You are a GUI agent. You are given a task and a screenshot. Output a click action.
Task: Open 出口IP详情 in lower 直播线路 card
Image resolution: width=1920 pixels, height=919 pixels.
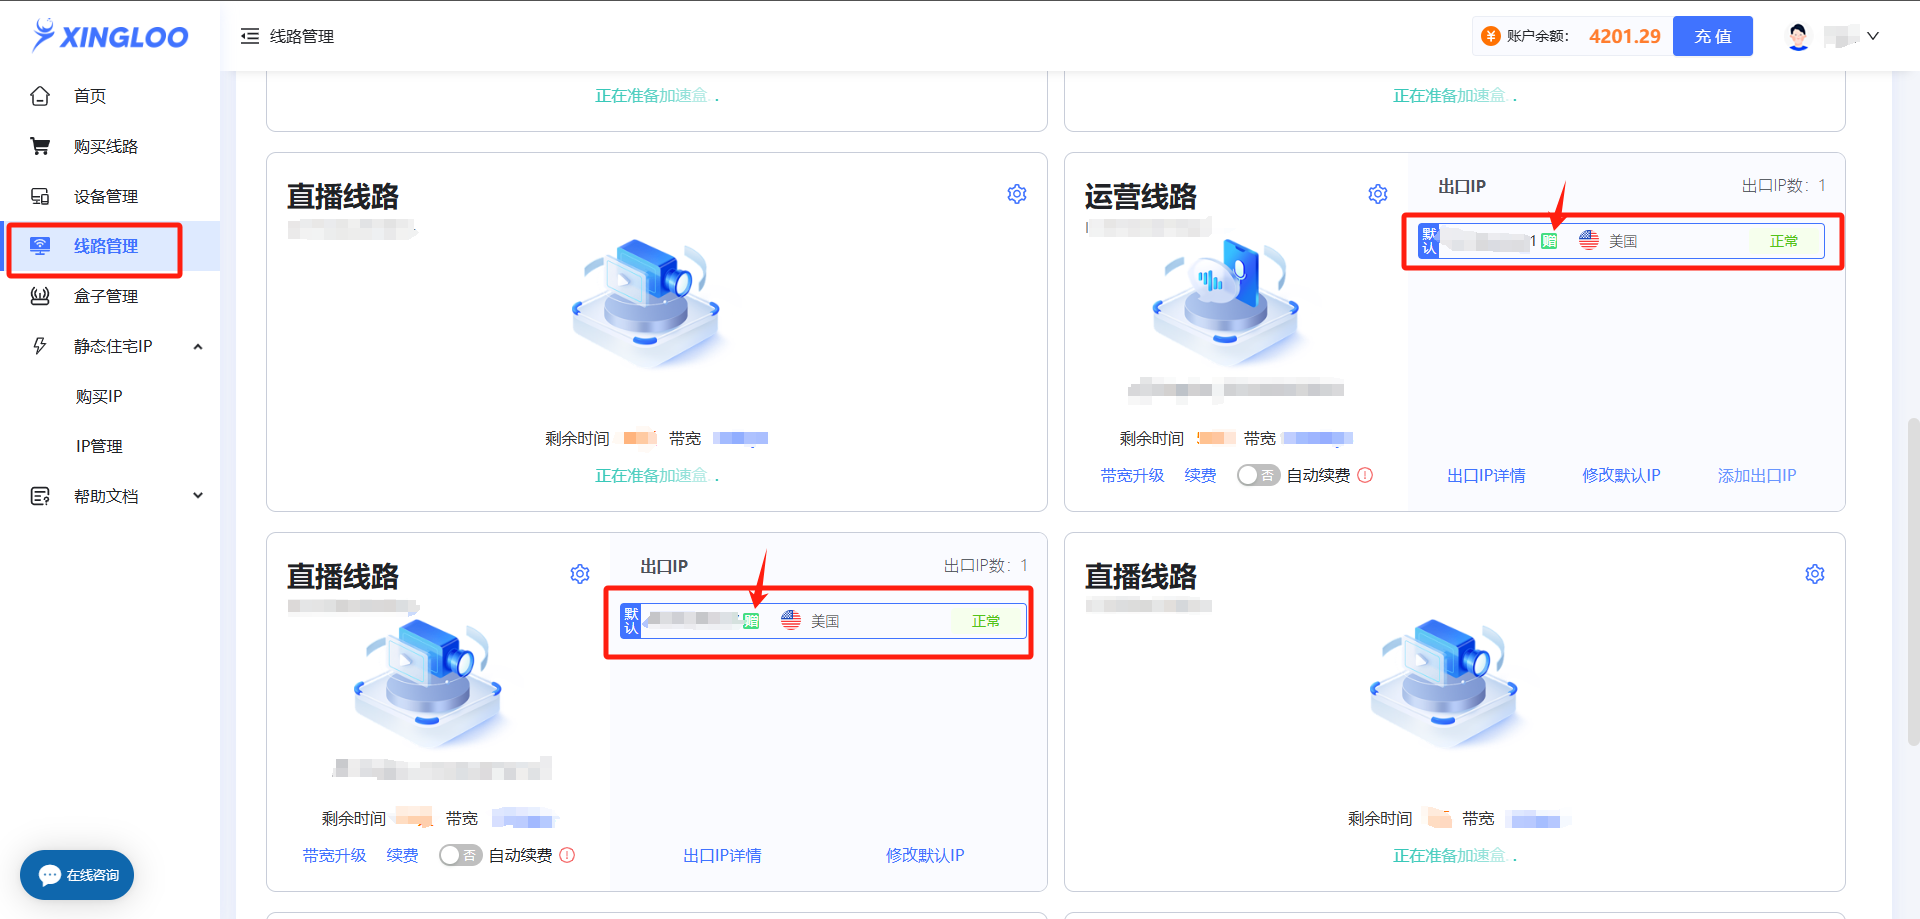[x=722, y=855]
